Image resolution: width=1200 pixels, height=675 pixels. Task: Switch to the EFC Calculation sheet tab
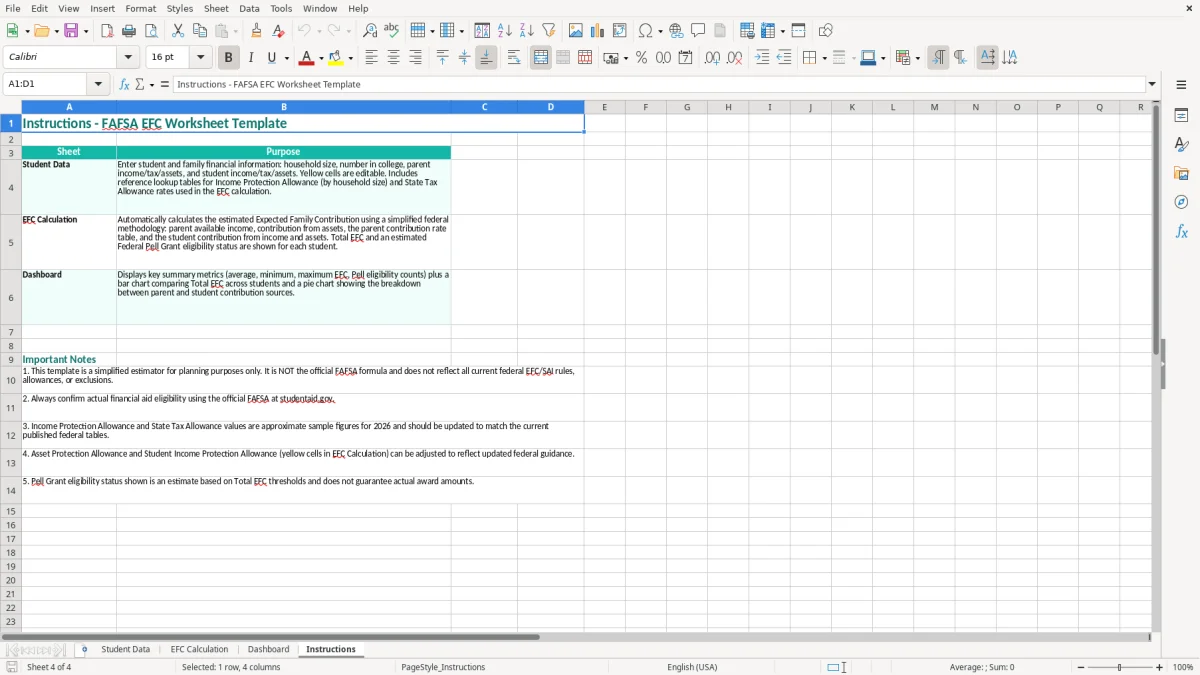199,649
